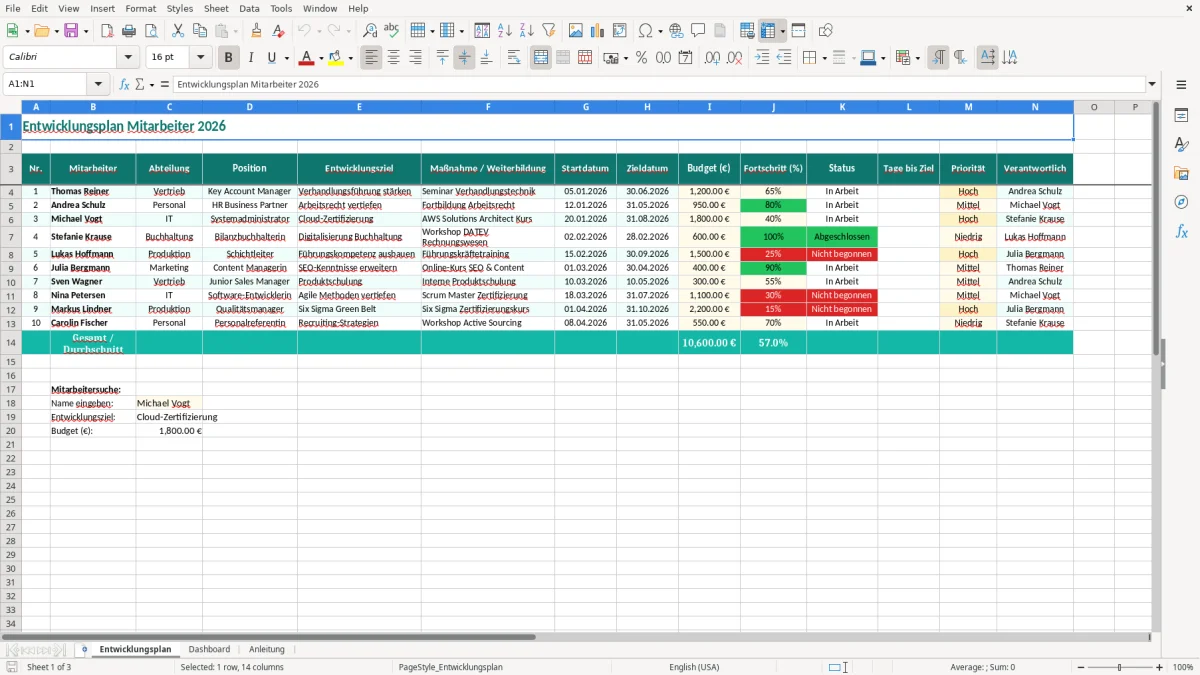Toggle align right

pos(416,58)
